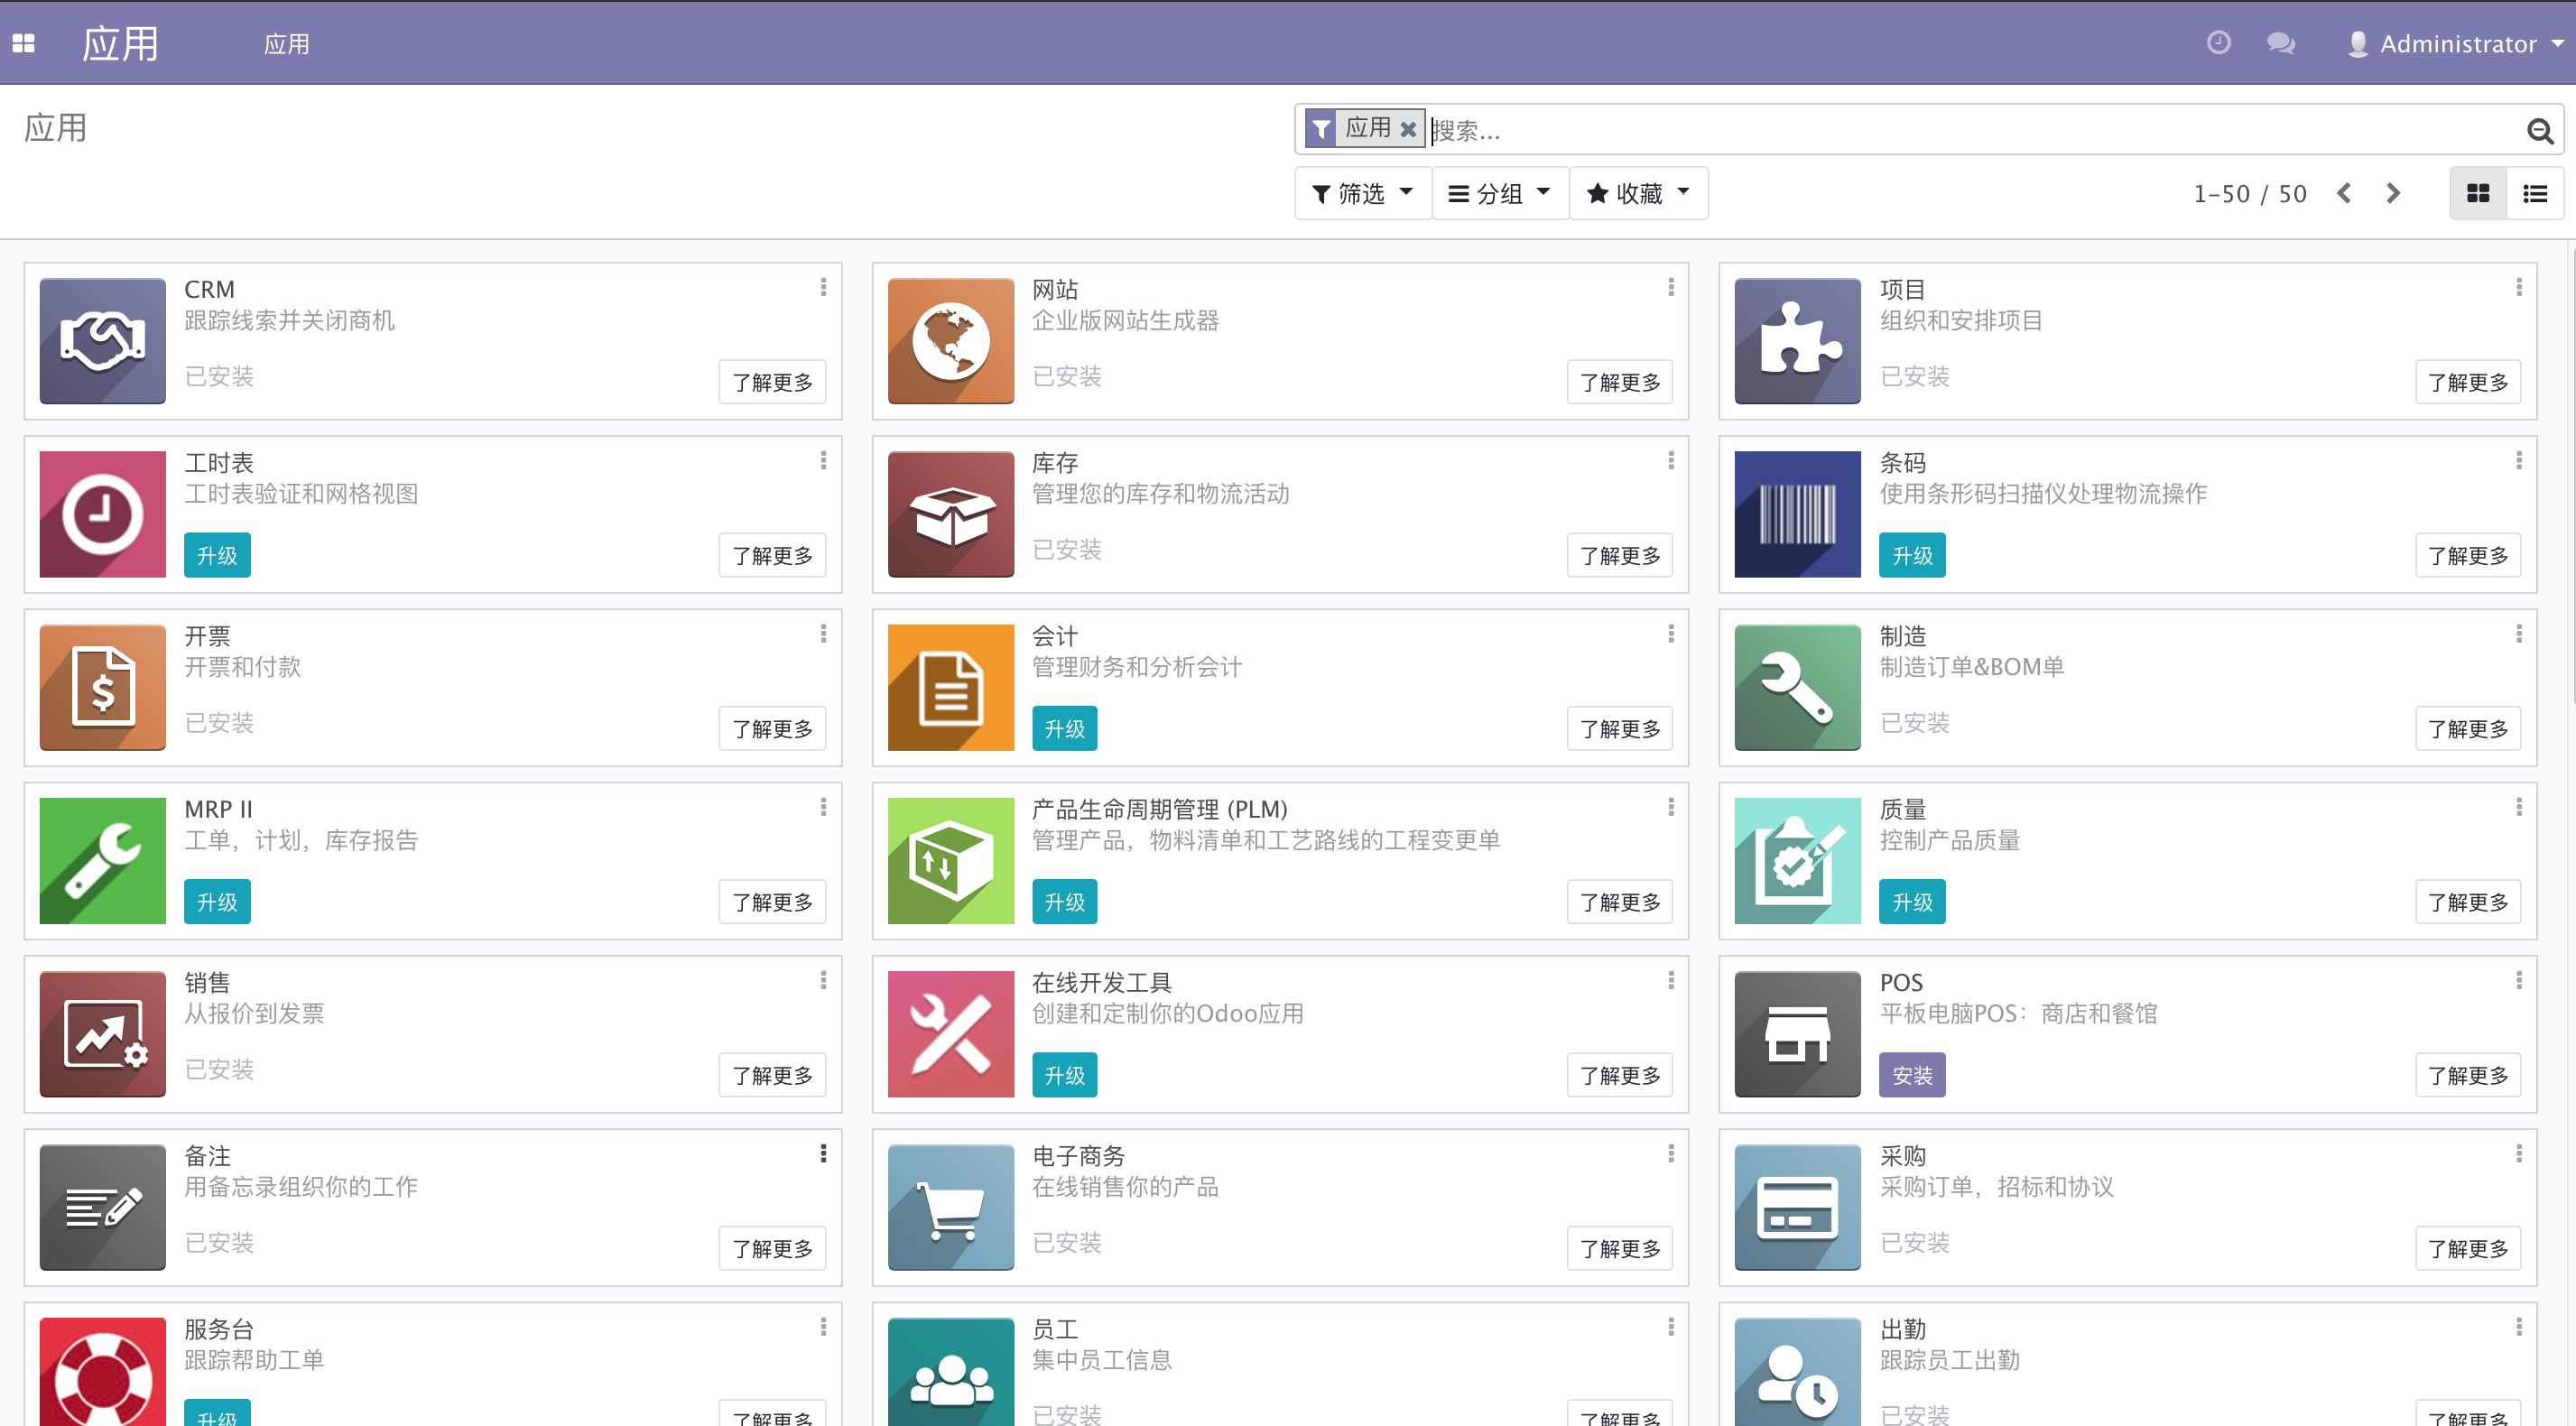Switch to kanban view
Viewport: 2576px width, 1426px height.
tap(2478, 193)
